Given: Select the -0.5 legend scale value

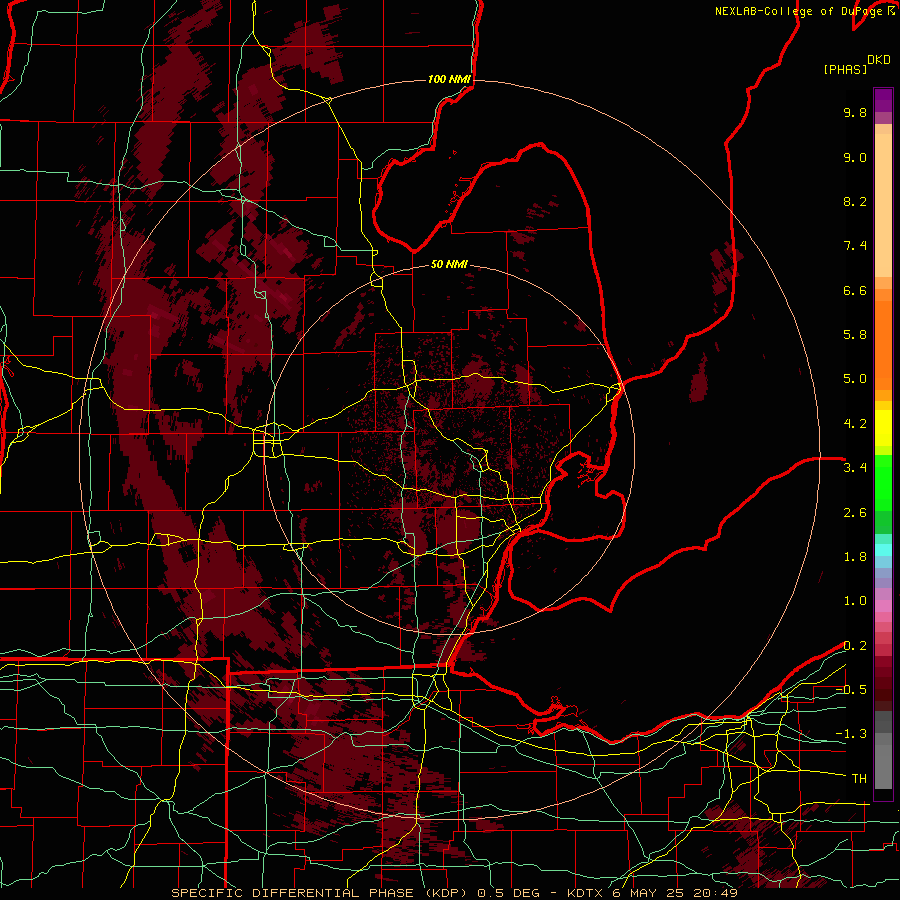Looking at the screenshot, I should point(851,690).
